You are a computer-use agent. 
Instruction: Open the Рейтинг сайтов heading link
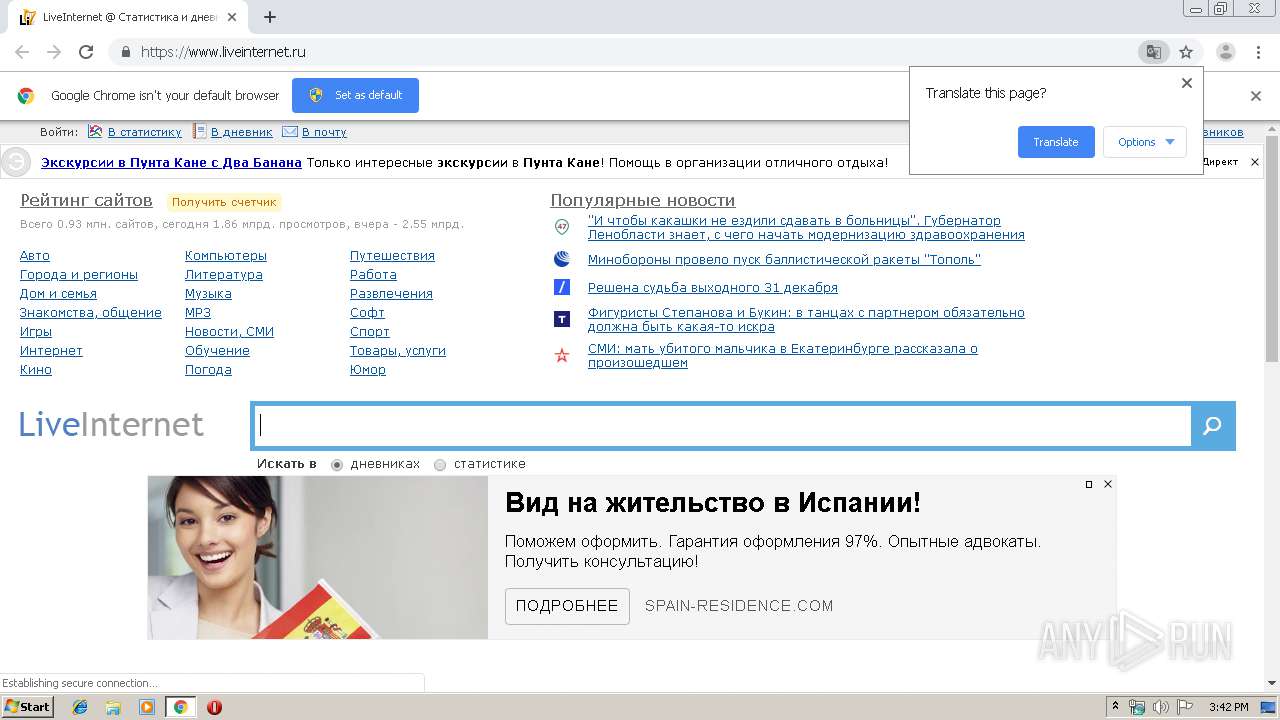coord(86,200)
